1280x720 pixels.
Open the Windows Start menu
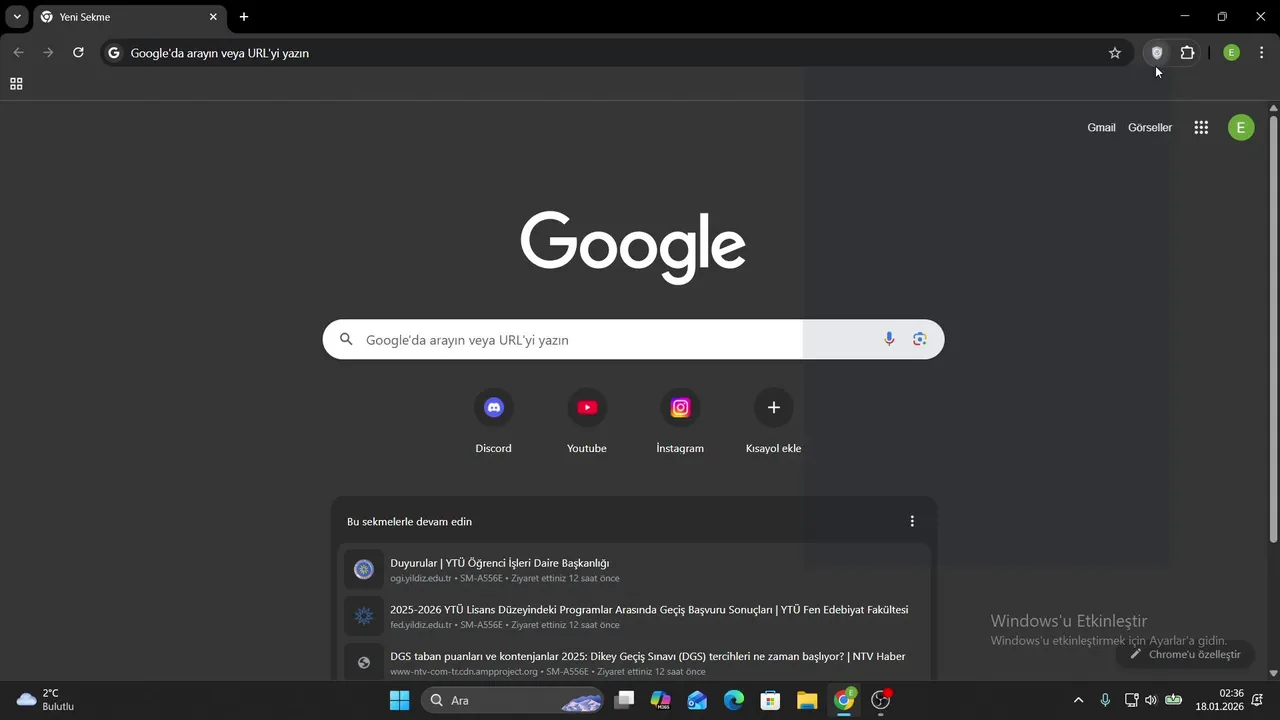[399, 700]
